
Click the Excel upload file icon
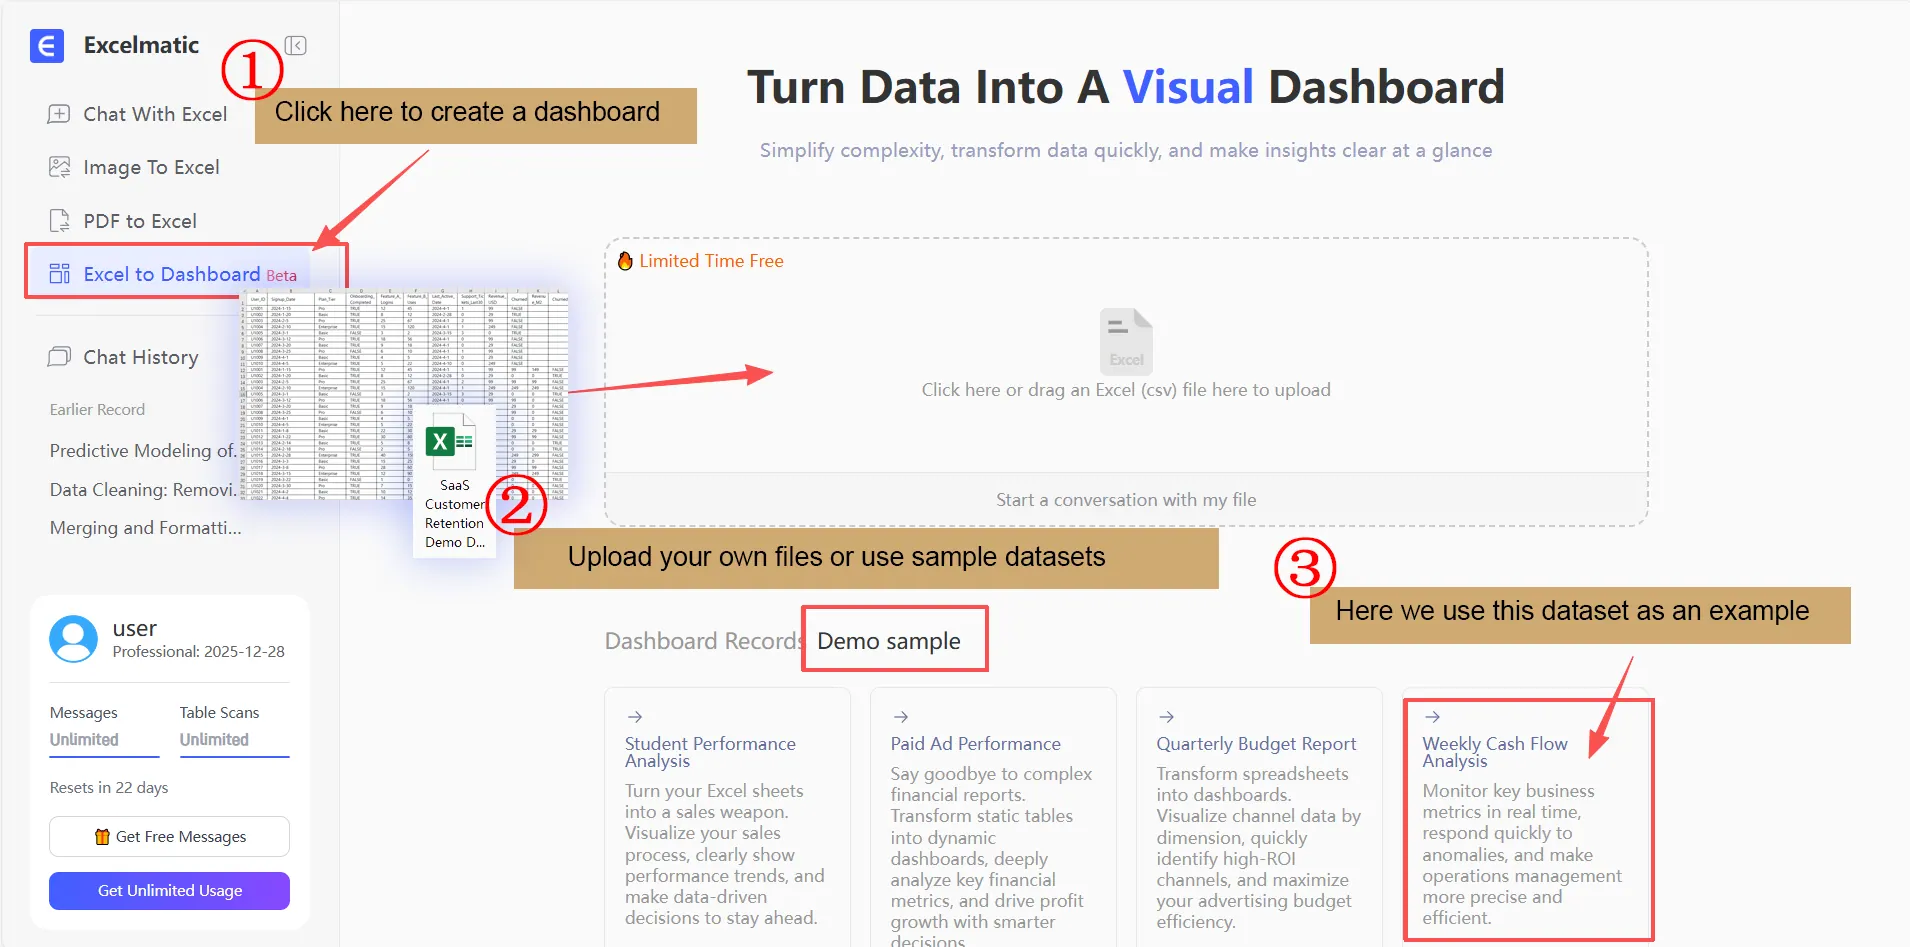[x=1125, y=341]
